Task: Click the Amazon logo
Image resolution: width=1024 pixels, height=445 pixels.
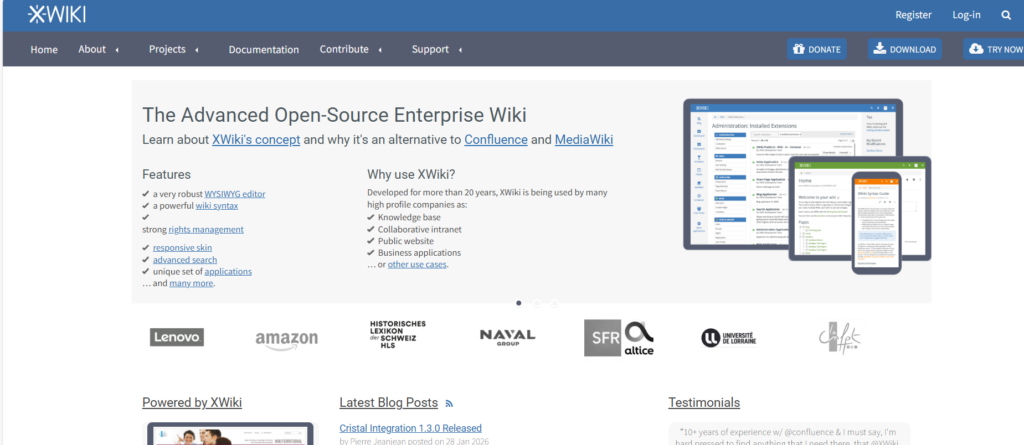Action: (286, 339)
